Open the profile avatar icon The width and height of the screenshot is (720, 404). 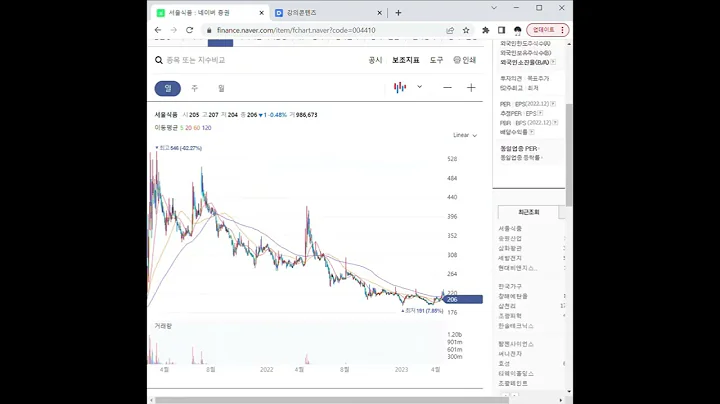(518, 30)
